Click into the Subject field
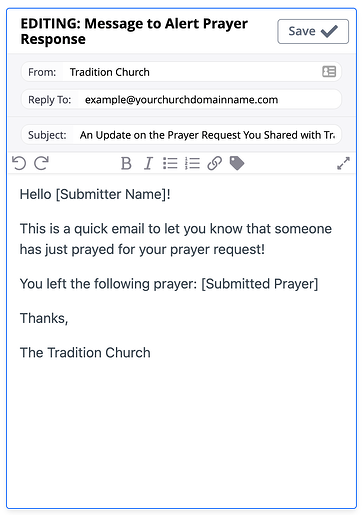362x515 pixels. pos(207,135)
